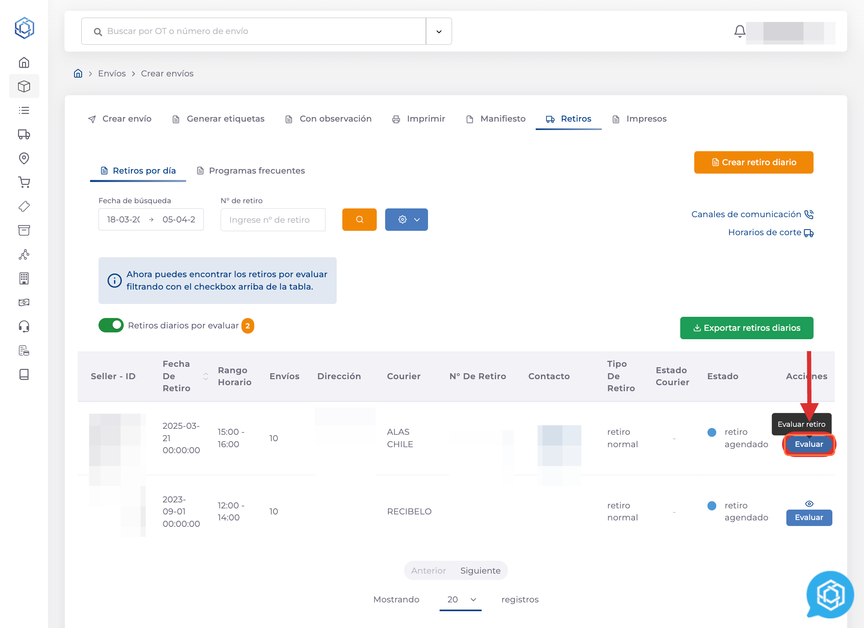Open the chat widget bubble
Viewport: 864px width, 628px height.
coord(829,596)
